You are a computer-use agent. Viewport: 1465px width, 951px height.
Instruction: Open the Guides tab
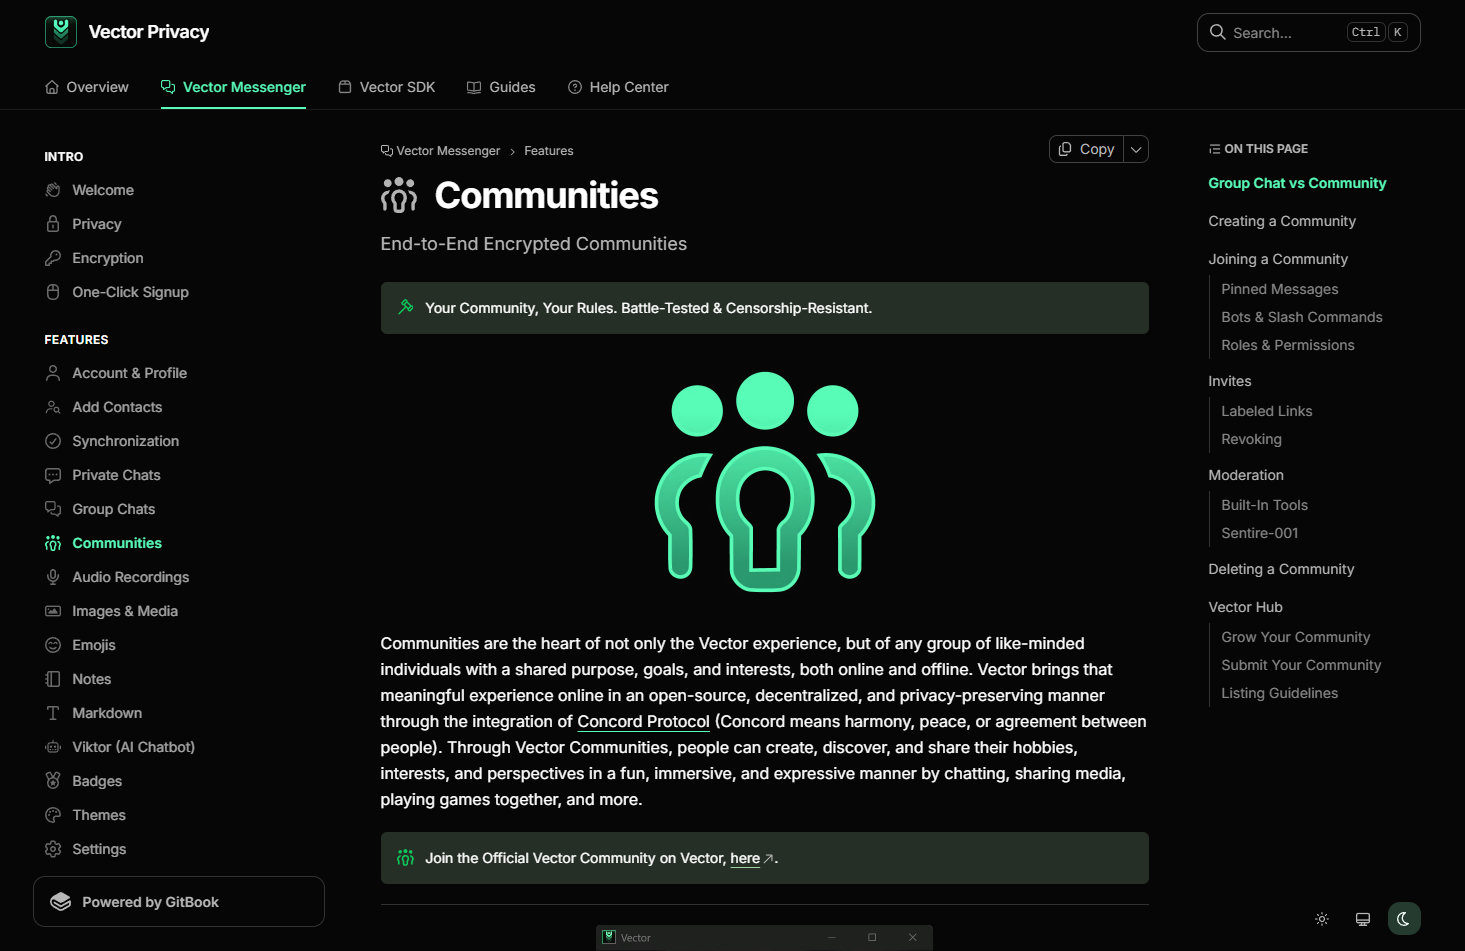coord(501,87)
